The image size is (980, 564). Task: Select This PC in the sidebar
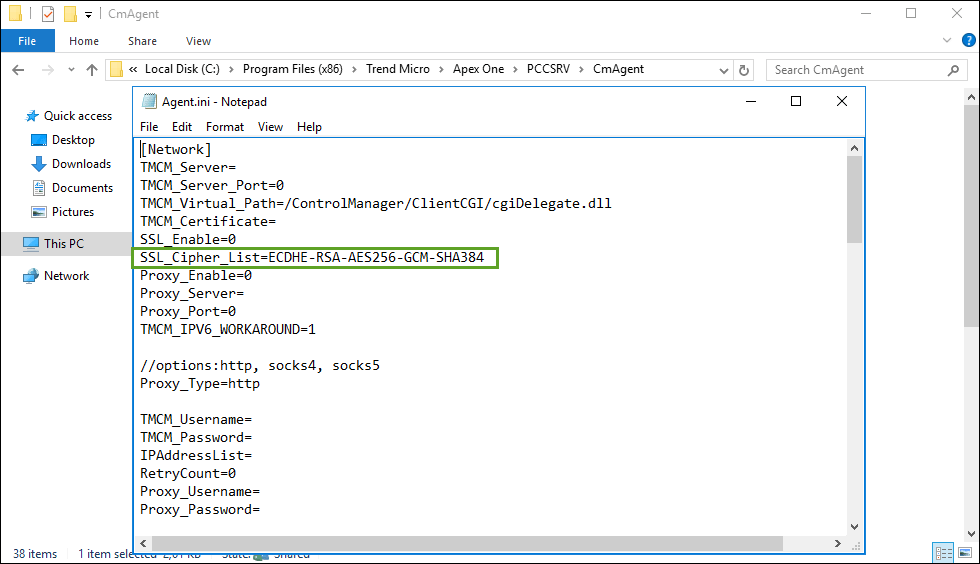click(x=64, y=243)
